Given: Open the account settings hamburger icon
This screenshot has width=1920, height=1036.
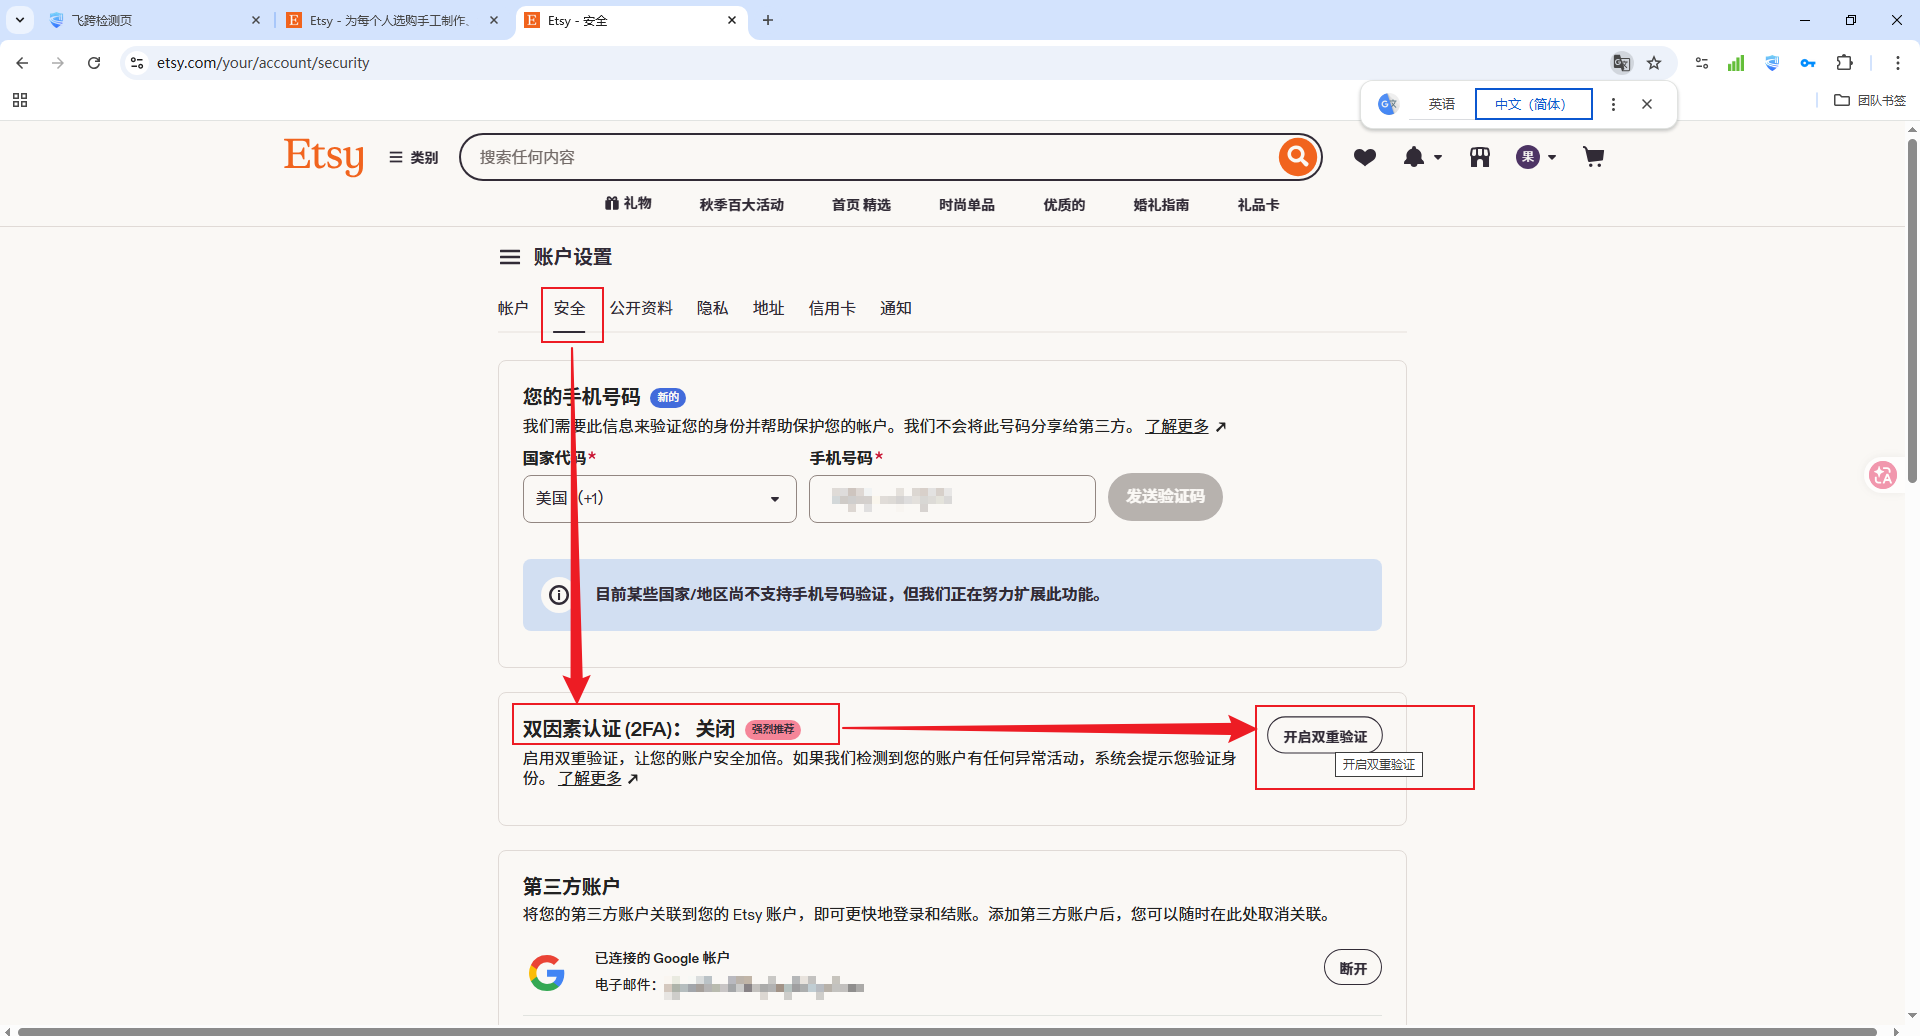Looking at the screenshot, I should pos(510,257).
